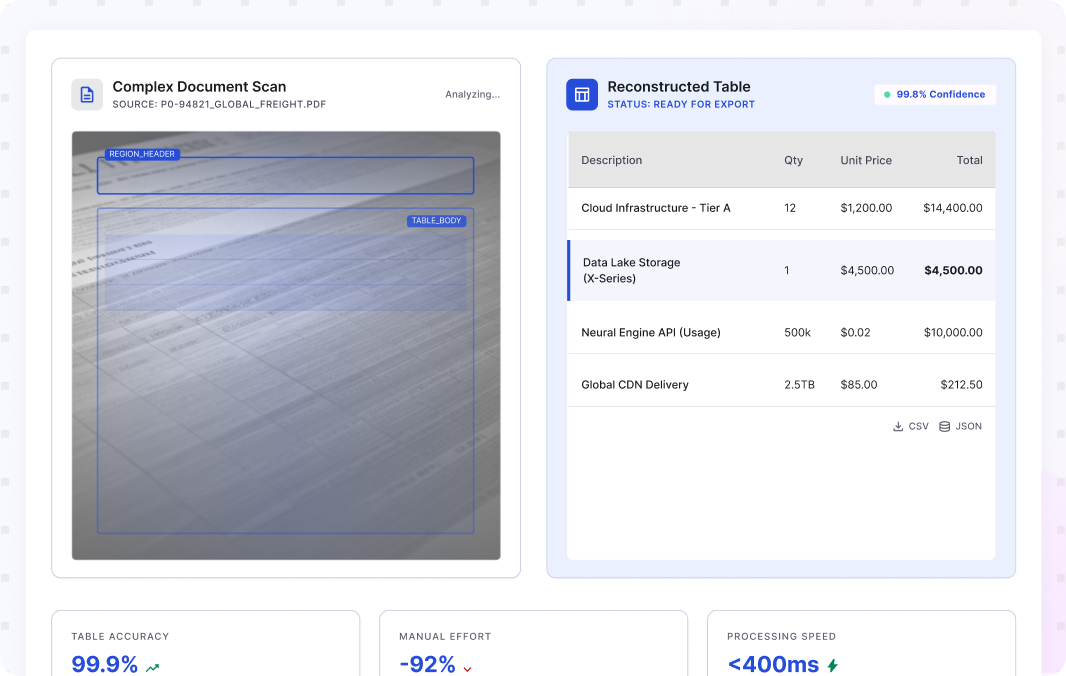Click the green lightning bolt by <400ms
Viewport: 1066px width, 676px height.
[x=833, y=665]
